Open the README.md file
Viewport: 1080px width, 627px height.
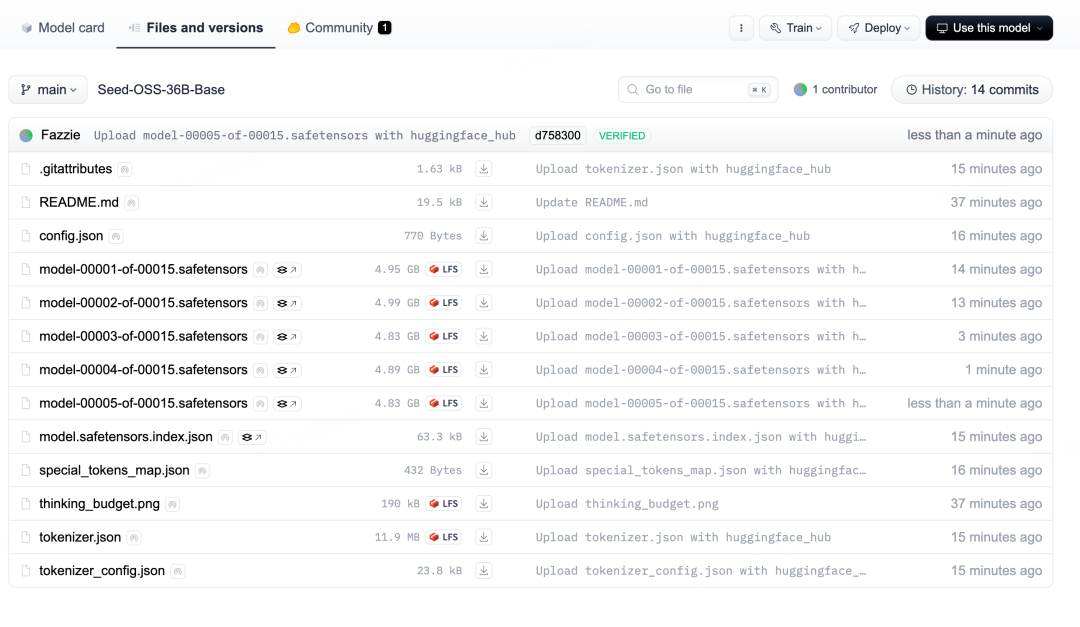[x=79, y=203]
